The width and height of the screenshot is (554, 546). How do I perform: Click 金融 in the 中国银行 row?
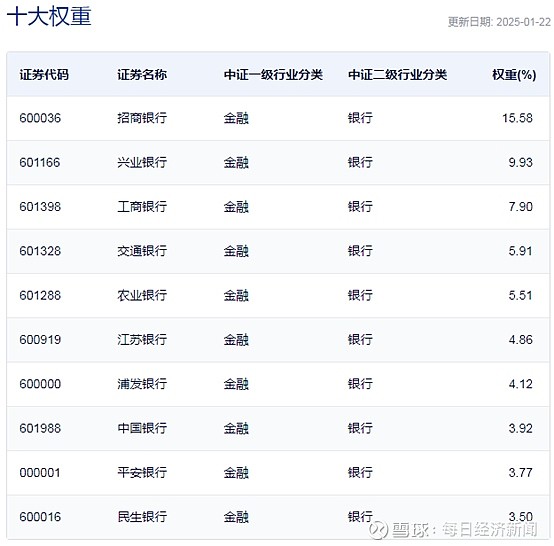pyautogui.click(x=236, y=428)
